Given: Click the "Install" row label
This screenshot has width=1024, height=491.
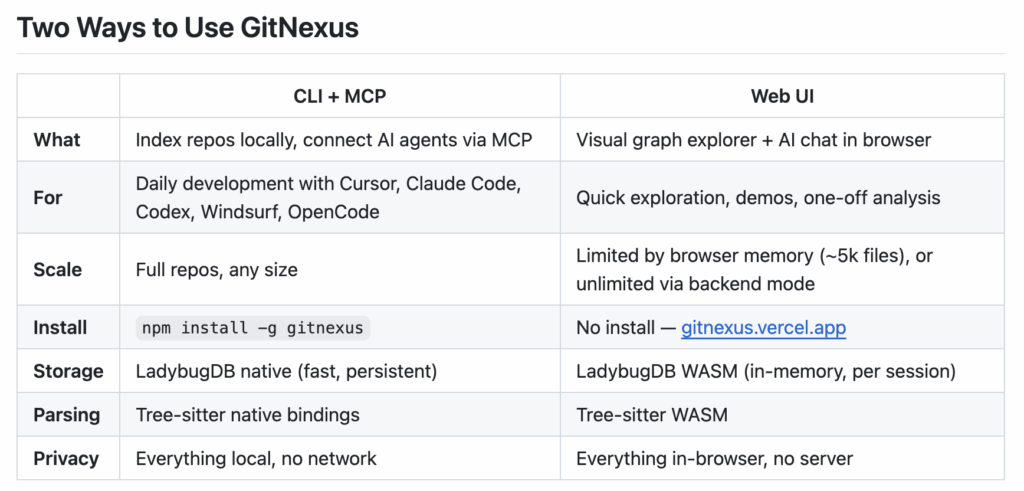Looking at the screenshot, I should click(60, 328).
